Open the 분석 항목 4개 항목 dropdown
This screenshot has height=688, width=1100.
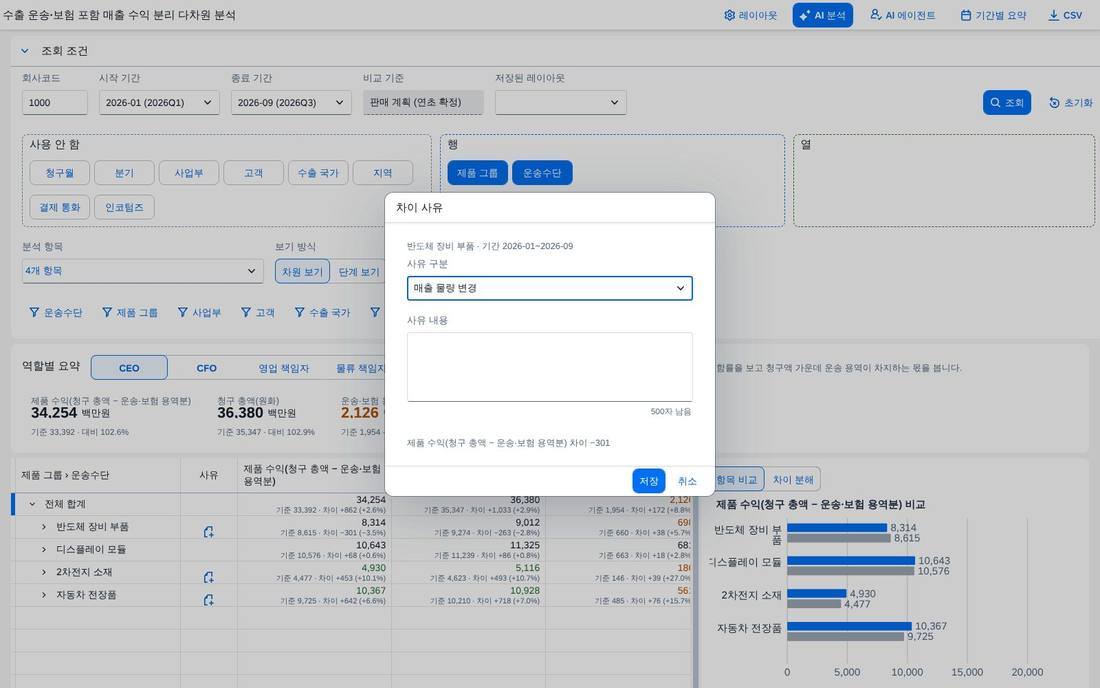point(142,271)
